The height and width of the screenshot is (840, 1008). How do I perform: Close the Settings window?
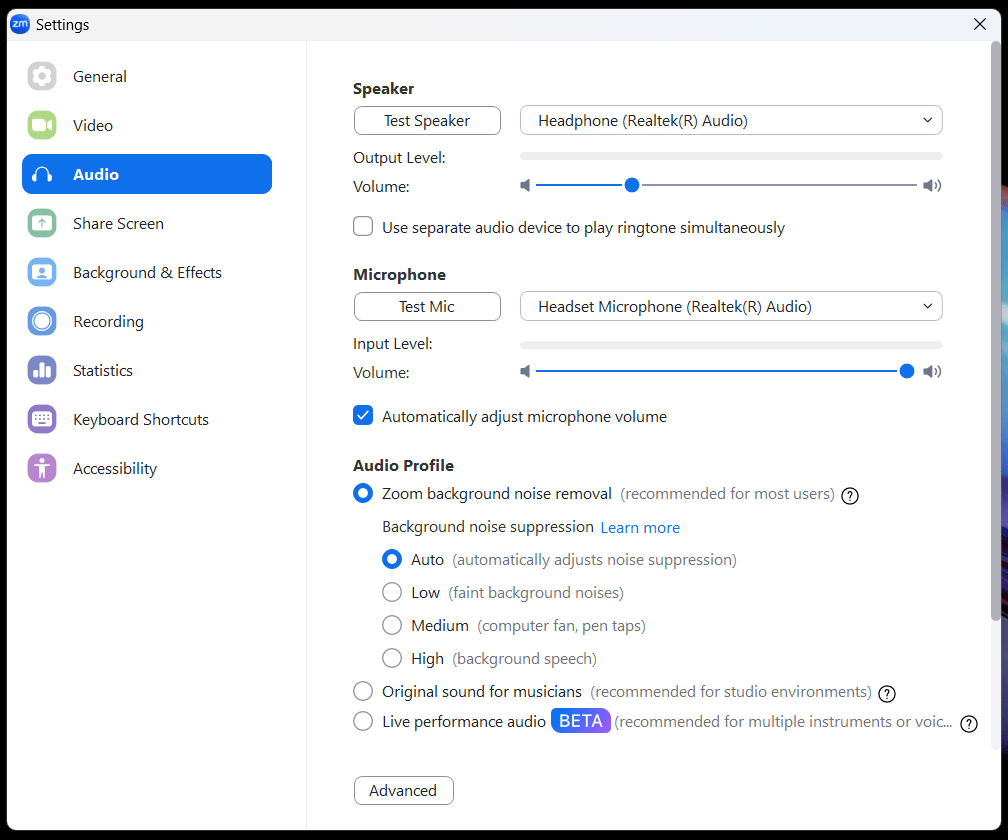(x=980, y=24)
